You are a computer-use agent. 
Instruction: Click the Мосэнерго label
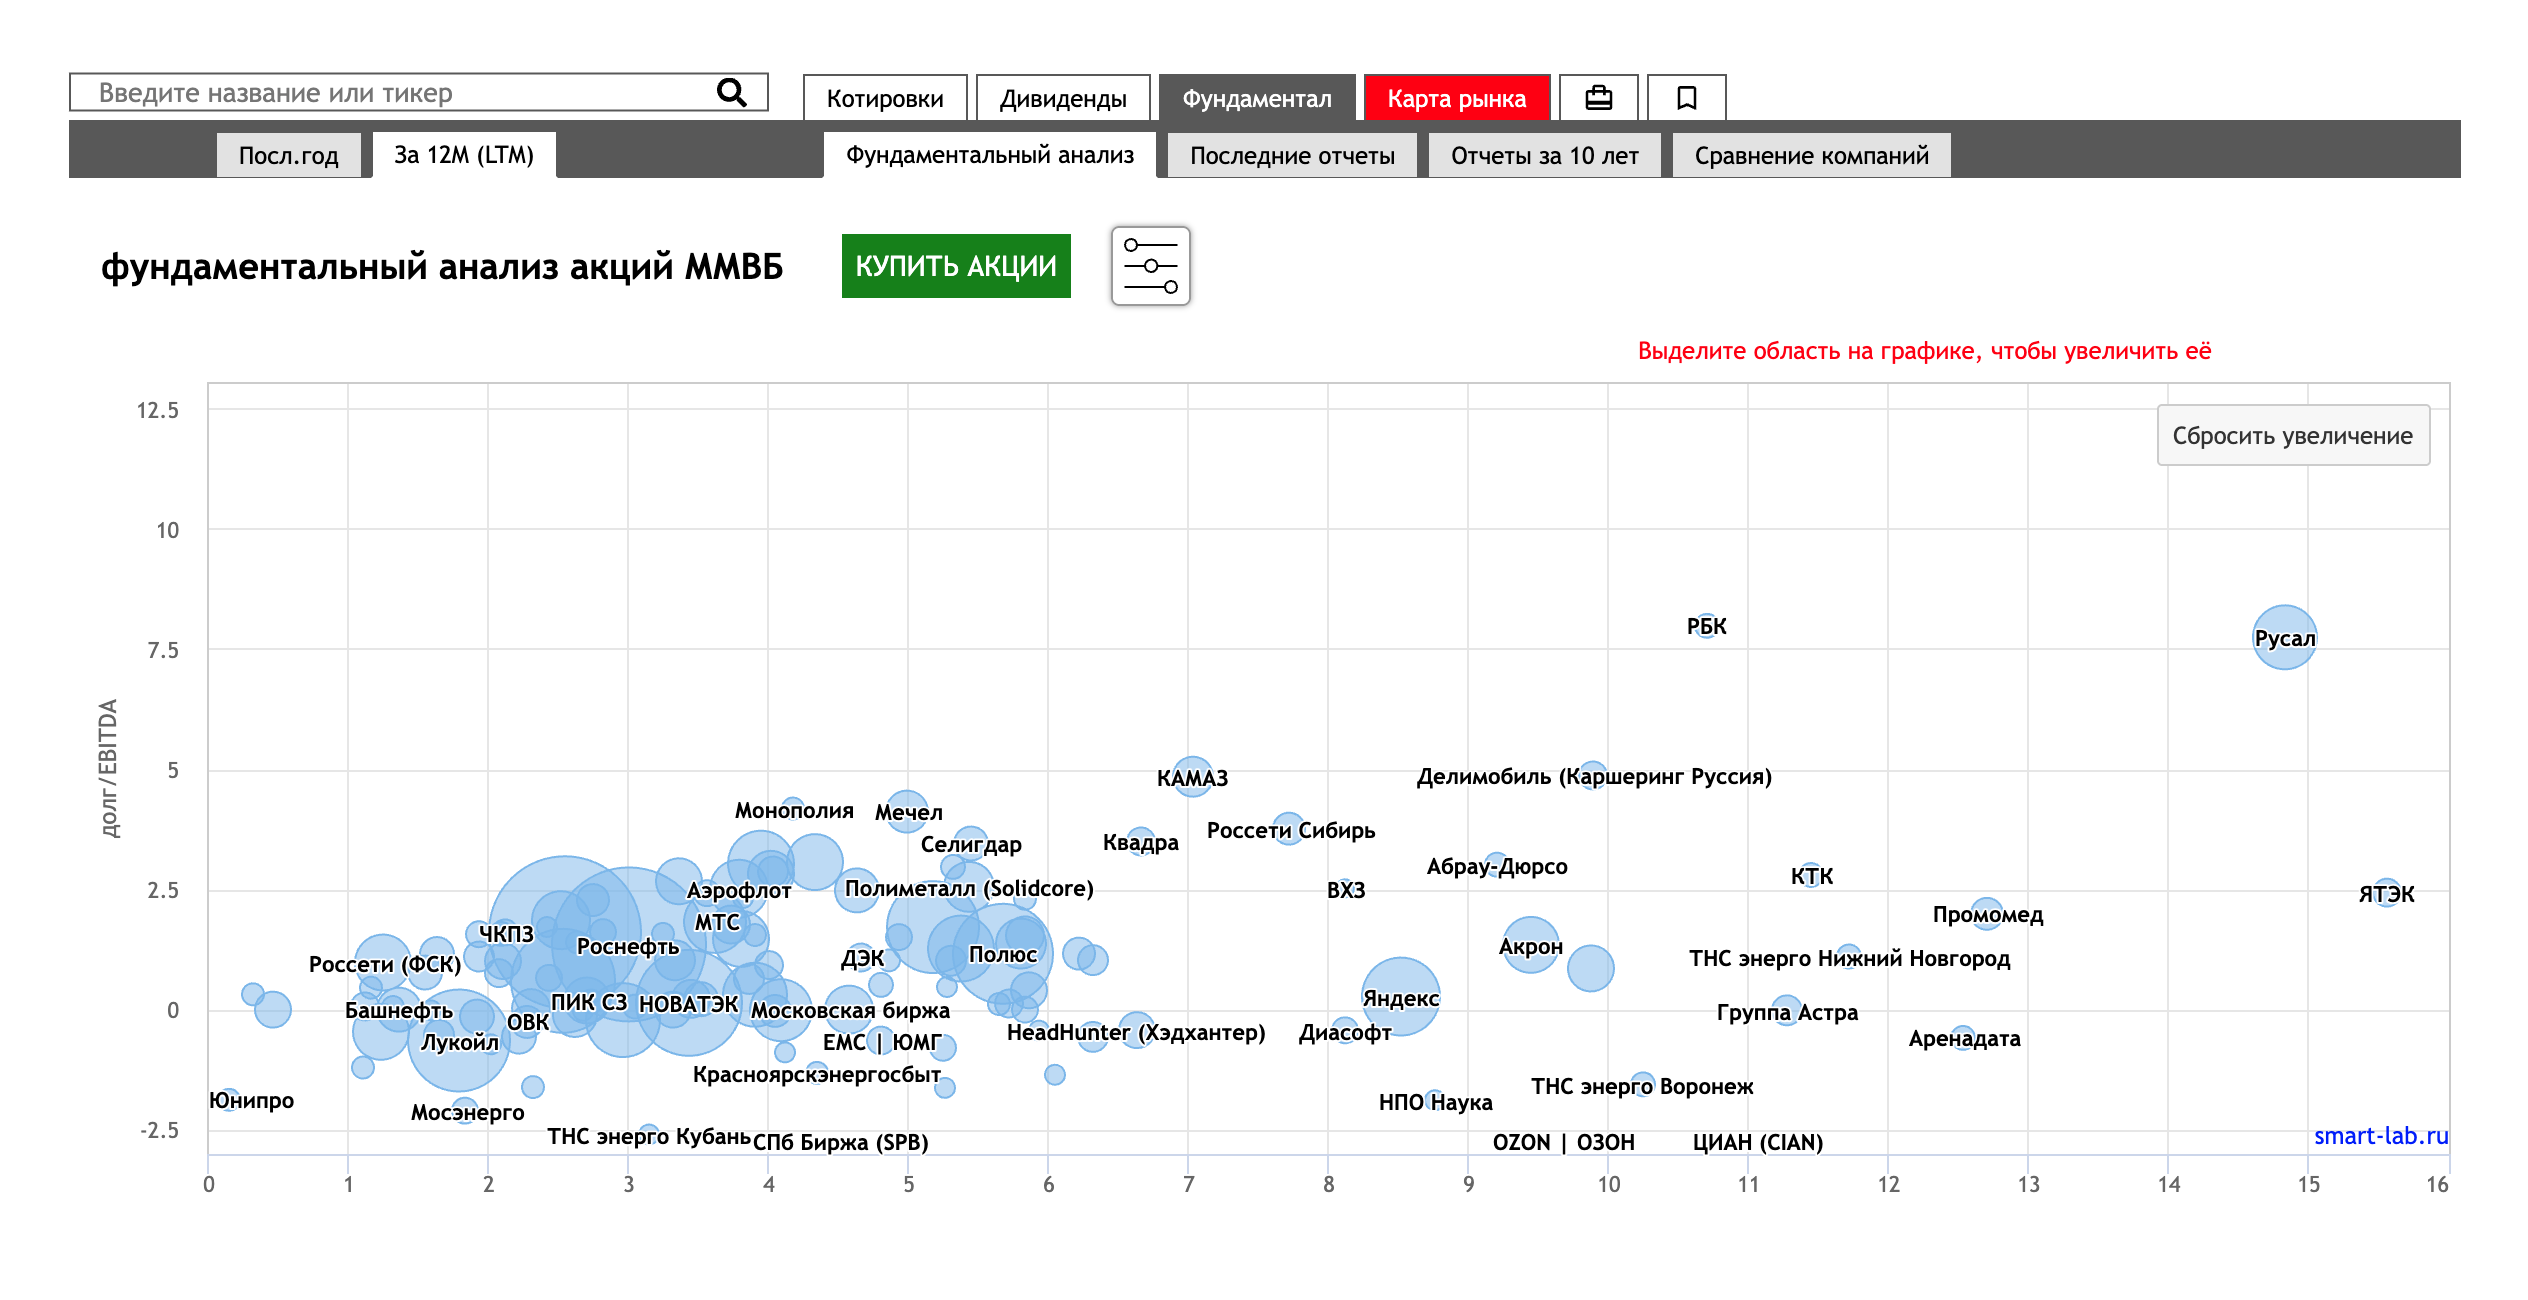point(467,1112)
